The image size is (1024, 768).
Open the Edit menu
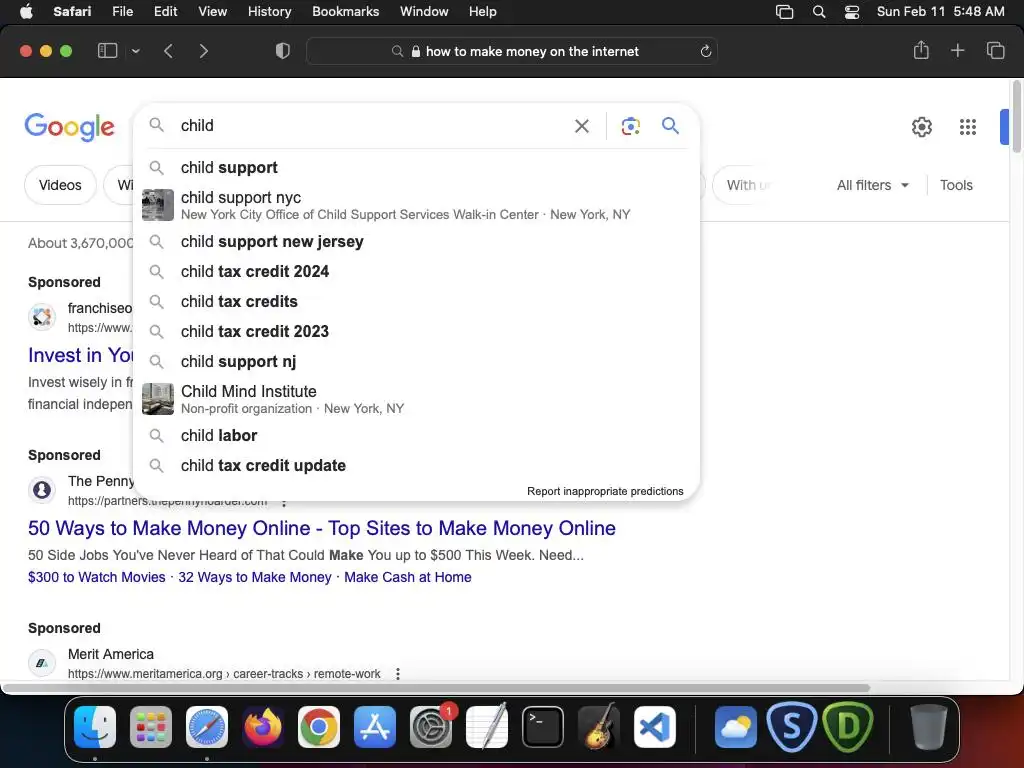click(x=165, y=12)
